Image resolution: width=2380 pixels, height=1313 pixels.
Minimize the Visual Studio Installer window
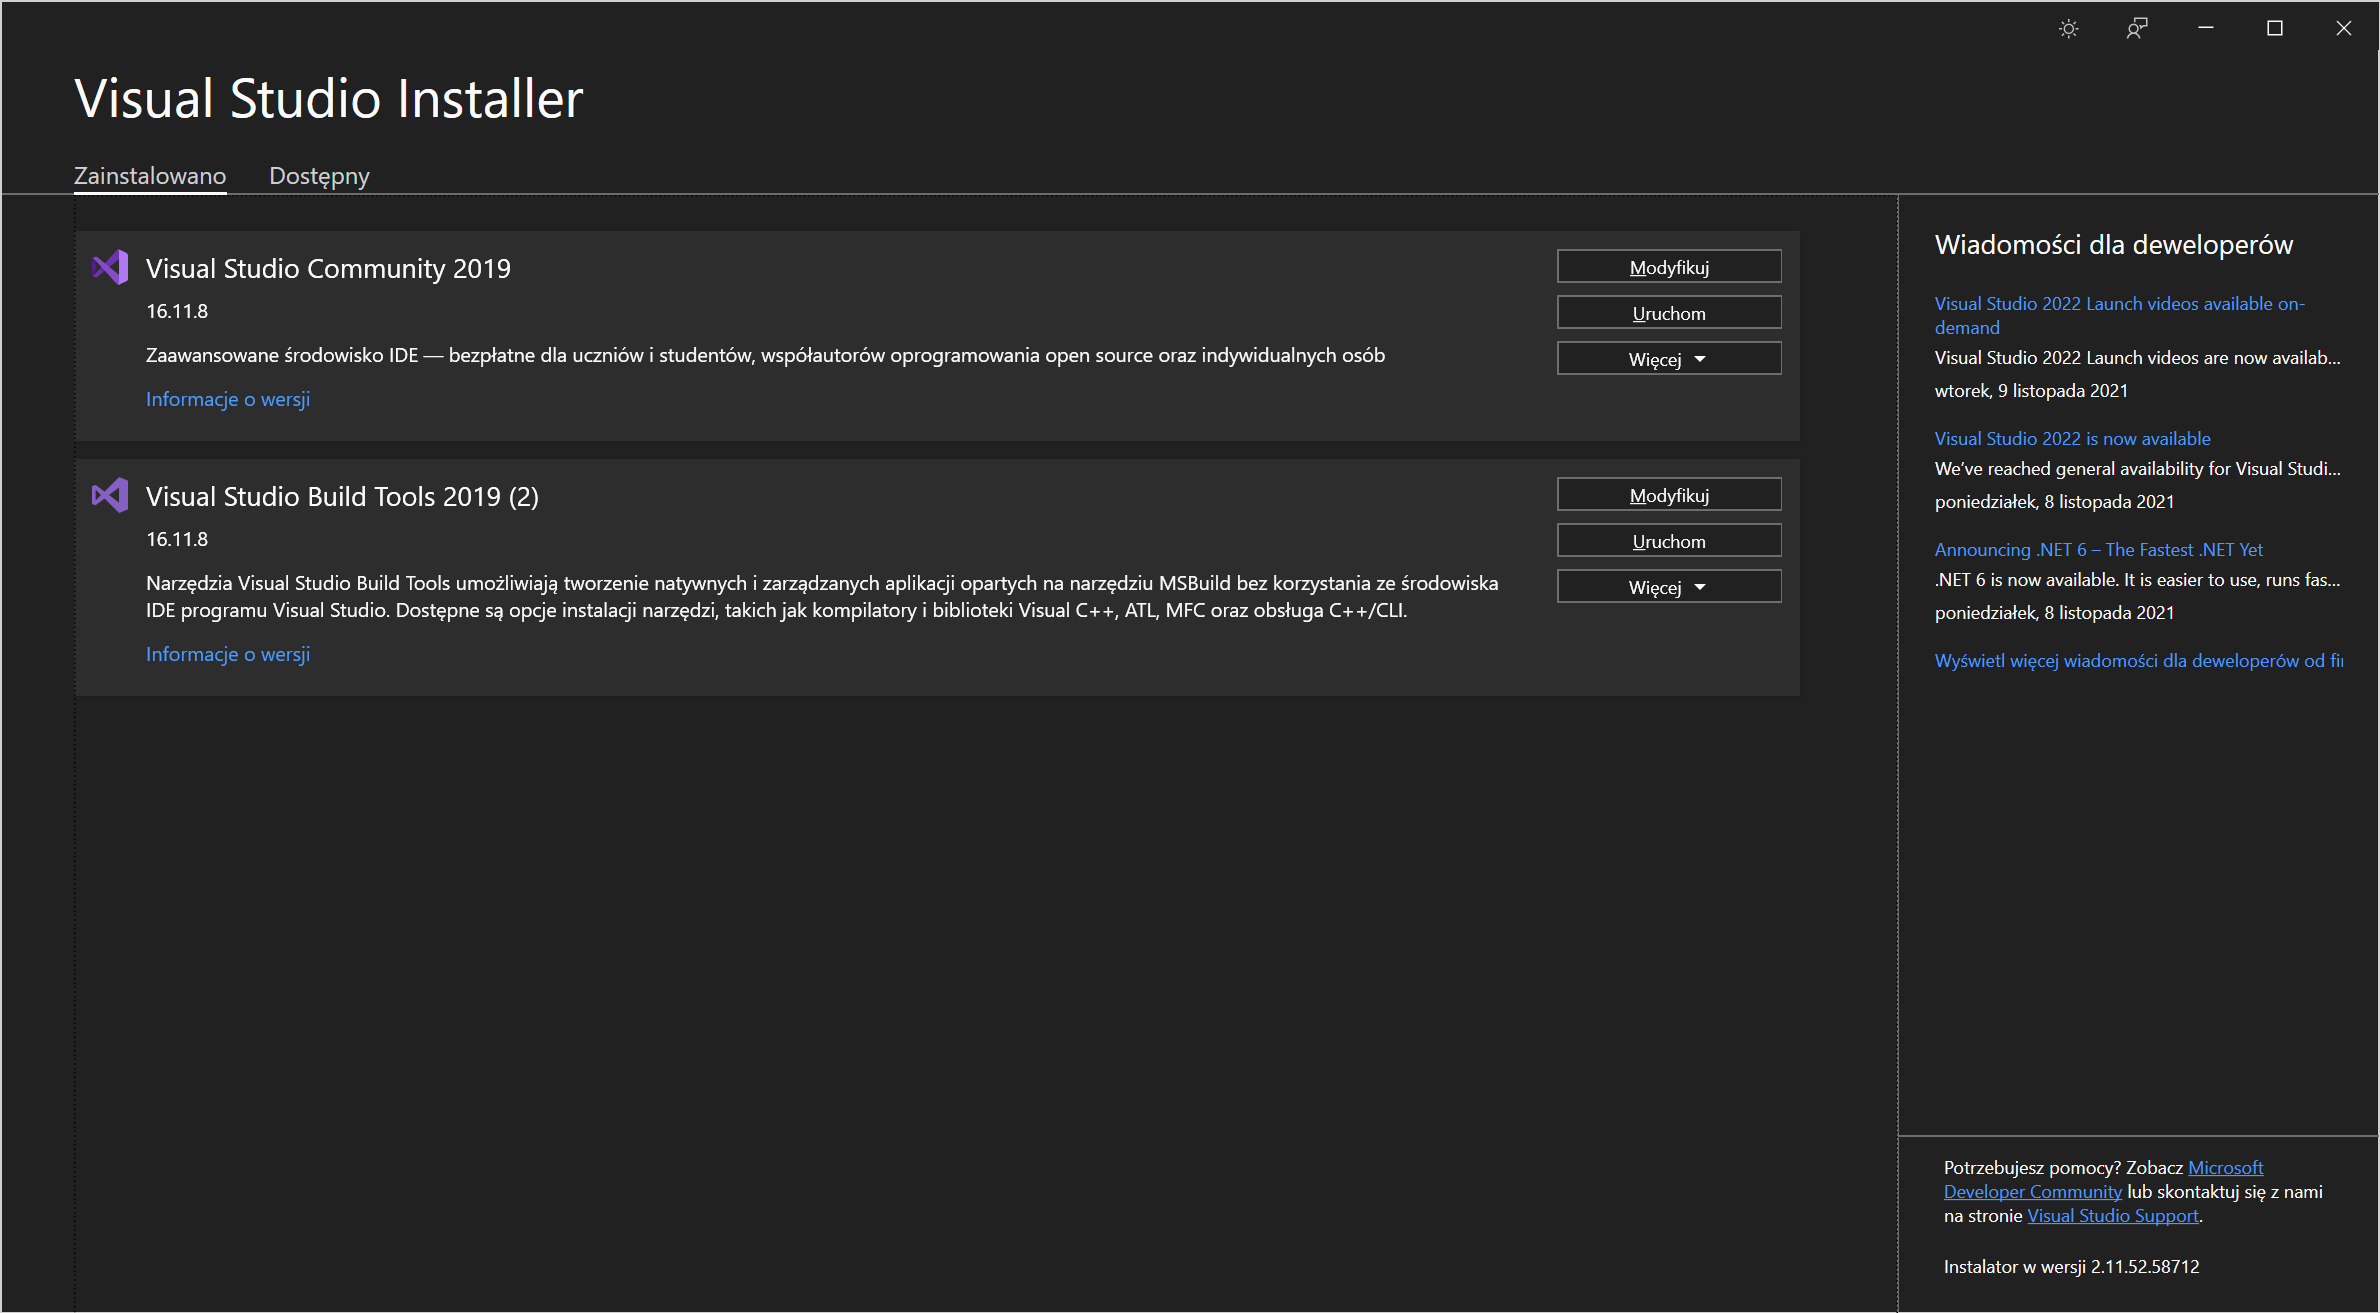click(2205, 29)
